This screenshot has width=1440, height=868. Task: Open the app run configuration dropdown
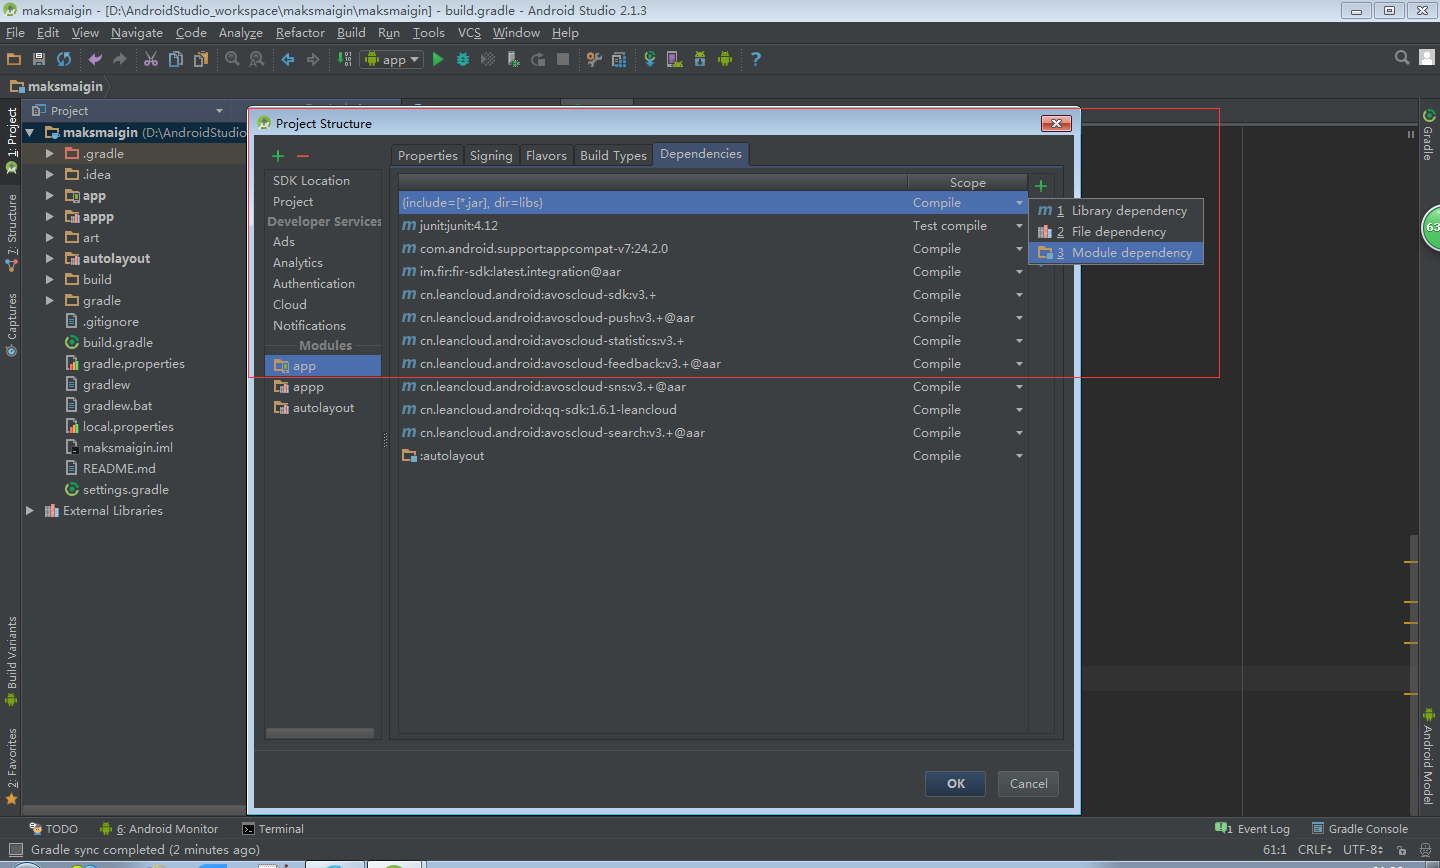coord(392,59)
